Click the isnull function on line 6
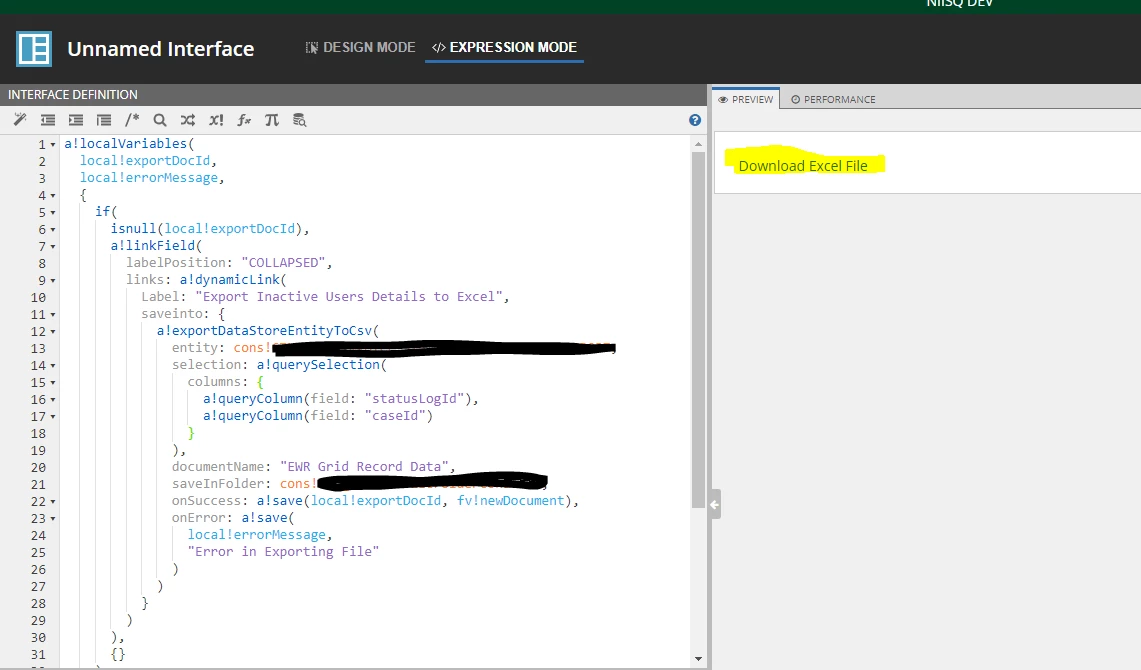This screenshot has height=670, width=1141. pyautogui.click(x=133, y=228)
